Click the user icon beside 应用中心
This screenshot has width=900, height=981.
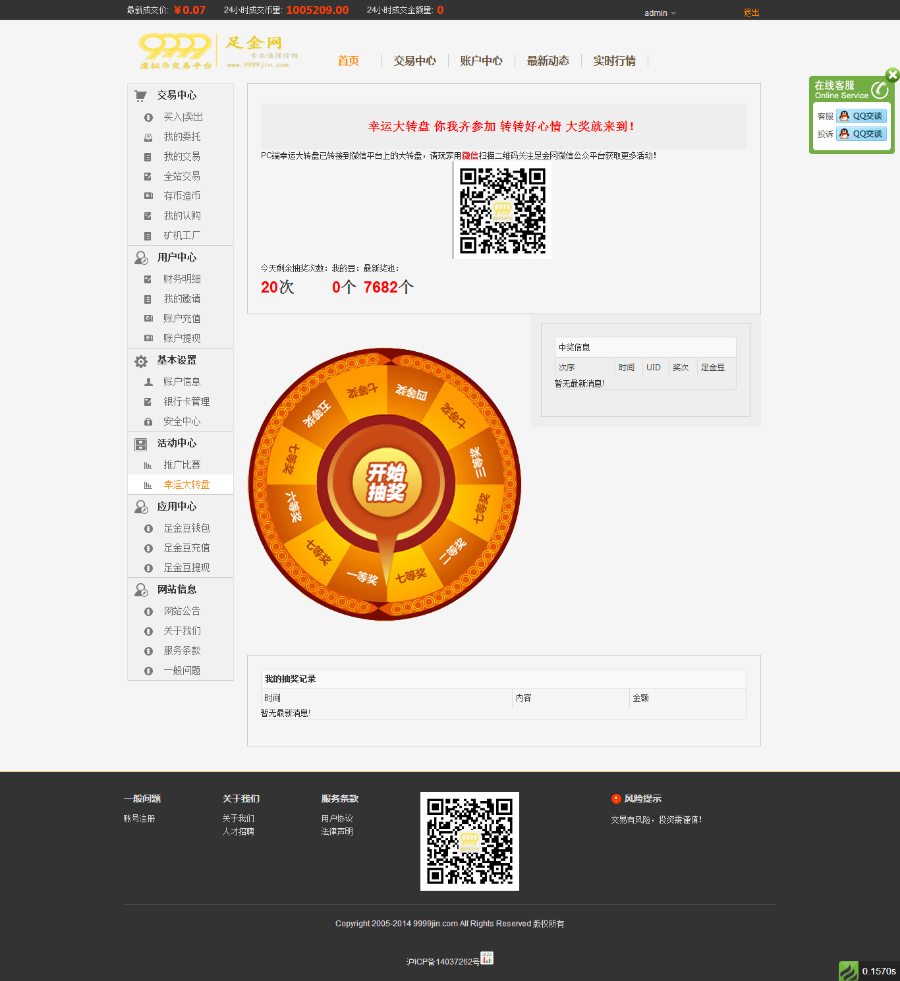point(141,507)
